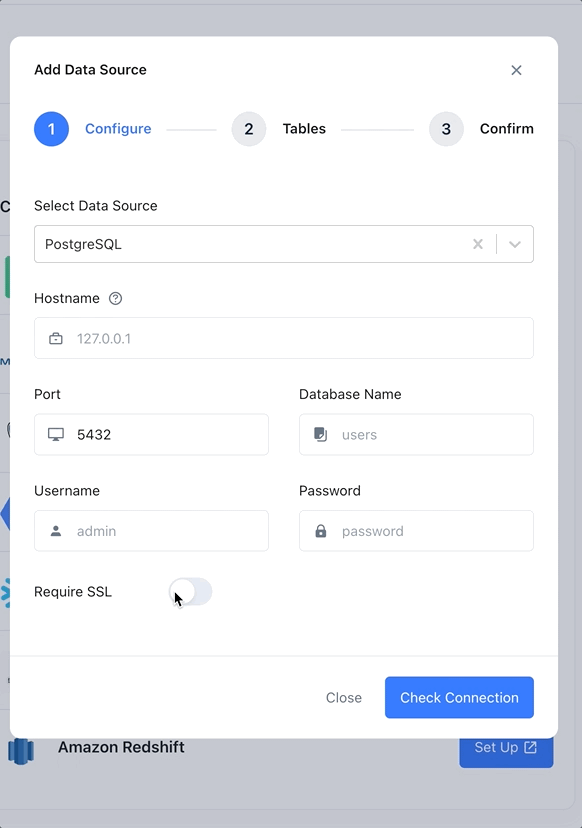Viewport: 582px width, 828px height.
Task: Click the Amazon Redshift logo icon
Action: point(21,751)
